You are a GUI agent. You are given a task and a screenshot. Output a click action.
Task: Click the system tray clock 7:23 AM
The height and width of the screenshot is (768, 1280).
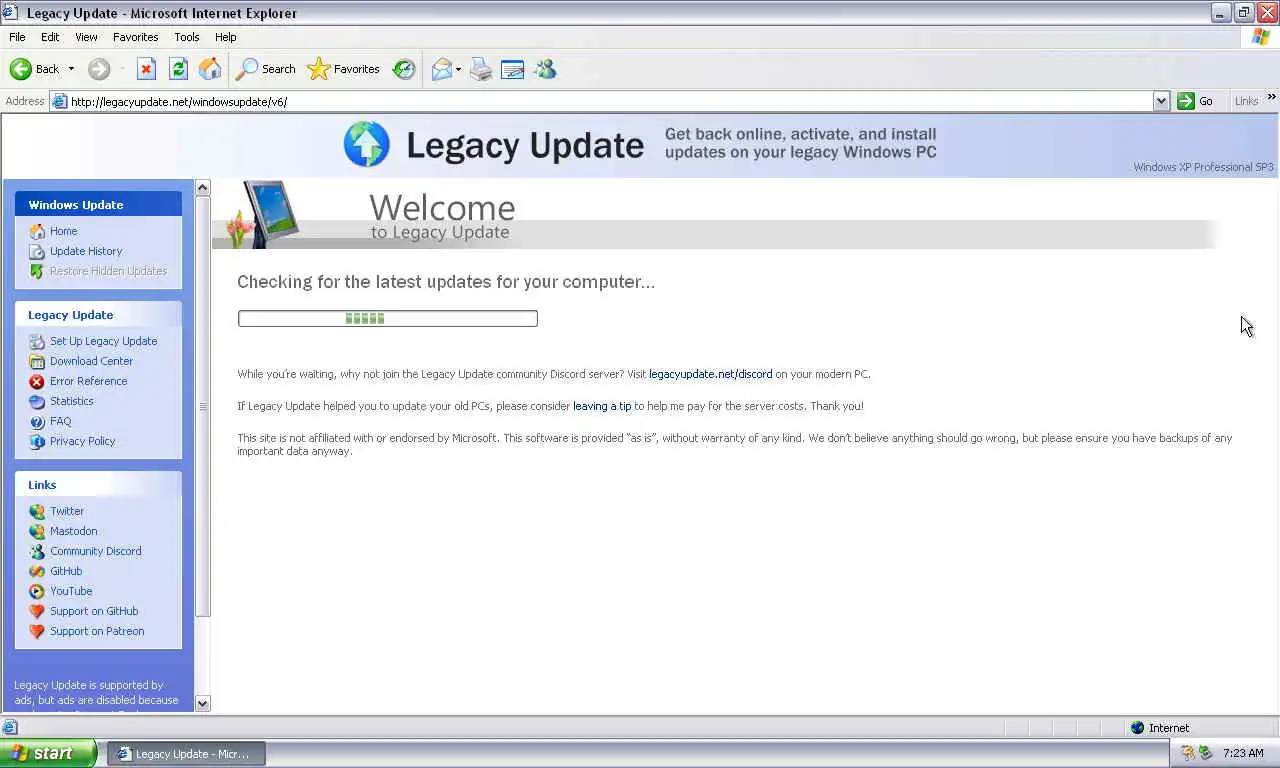pyautogui.click(x=1243, y=754)
